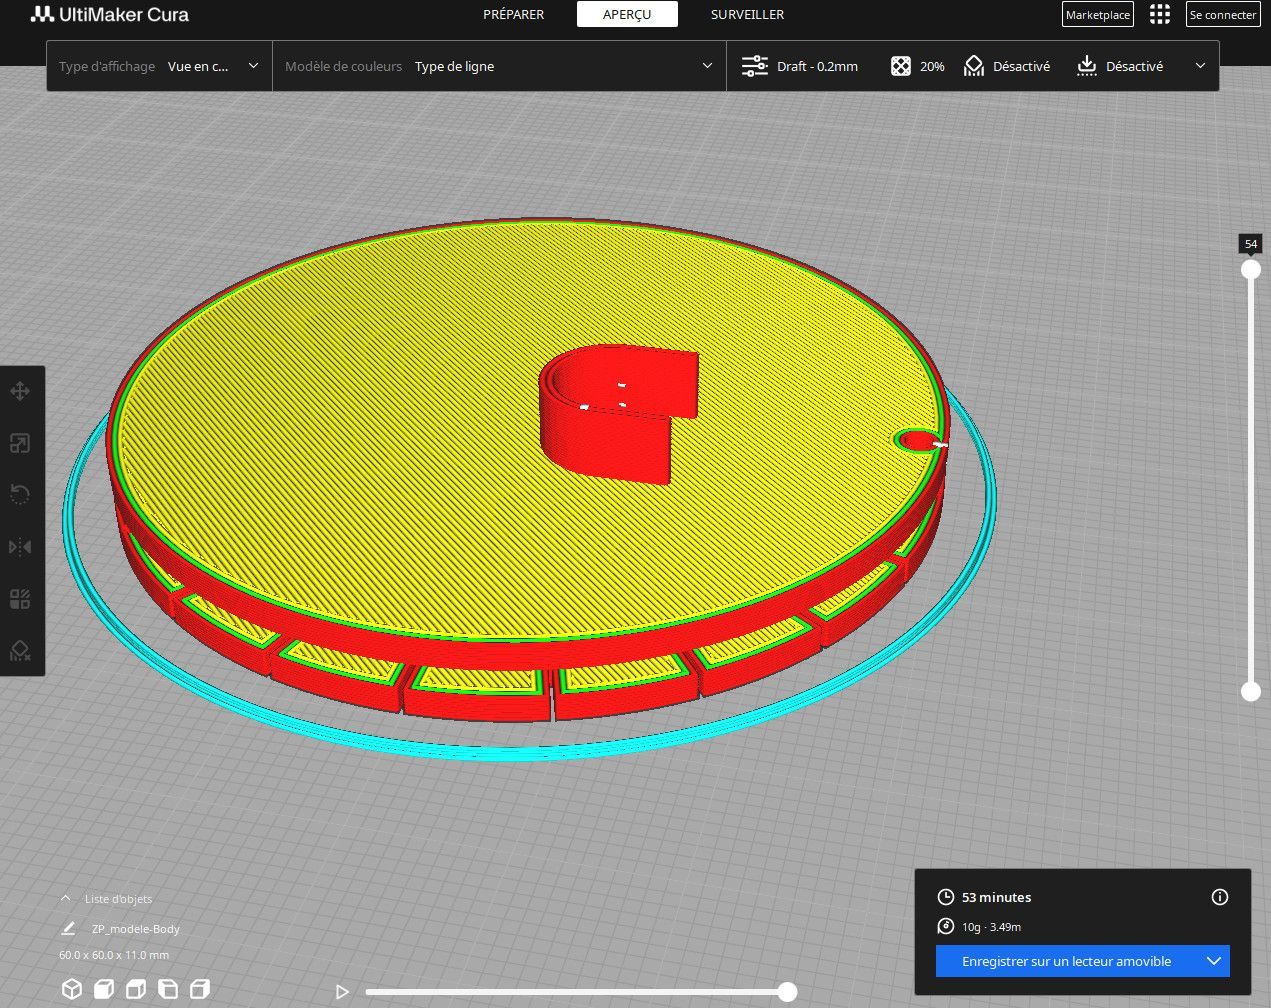Open the Per Model Settings tool
The width and height of the screenshot is (1271, 1008).
20,599
